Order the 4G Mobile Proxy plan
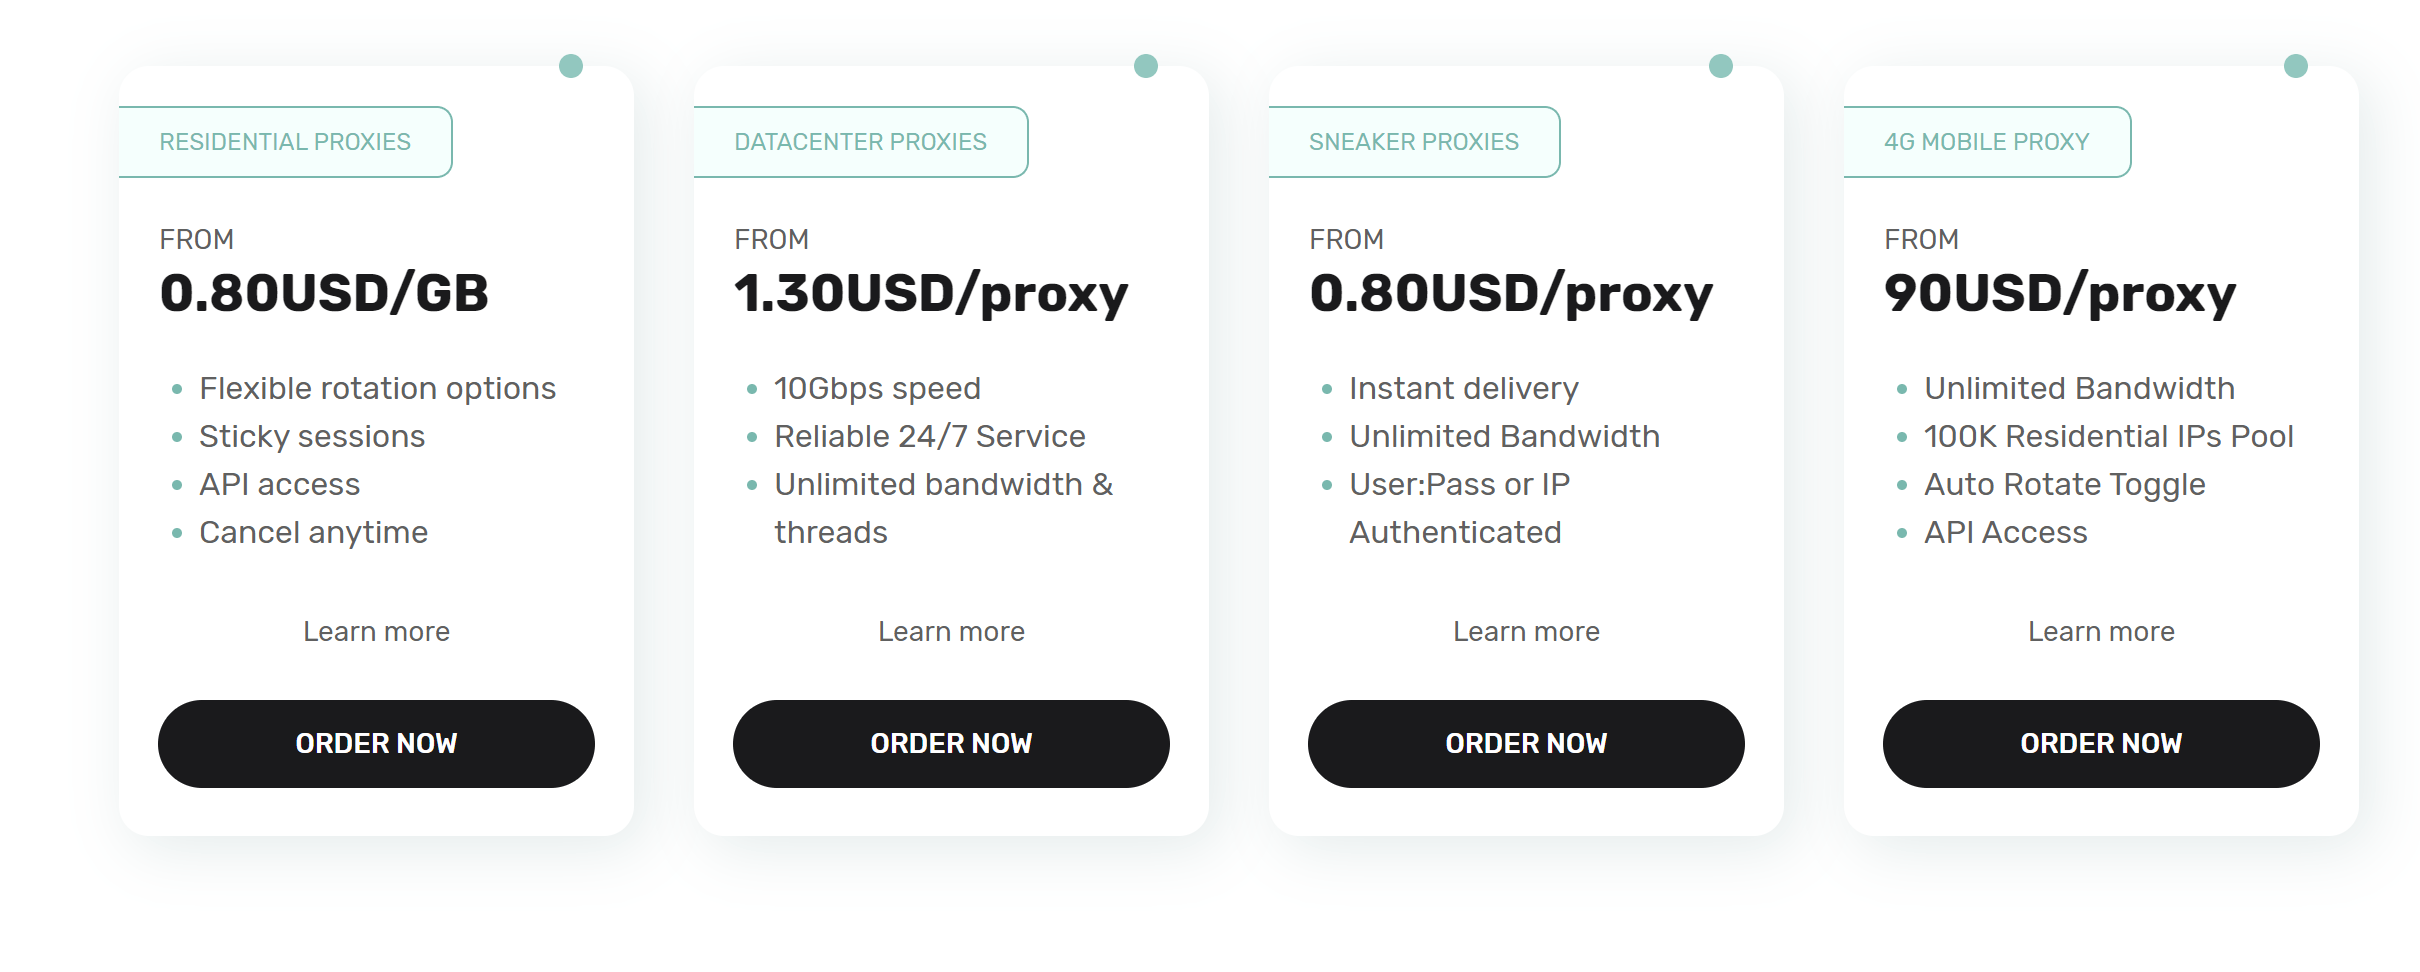This screenshot has width=2420, height=972. (2101, 744)
